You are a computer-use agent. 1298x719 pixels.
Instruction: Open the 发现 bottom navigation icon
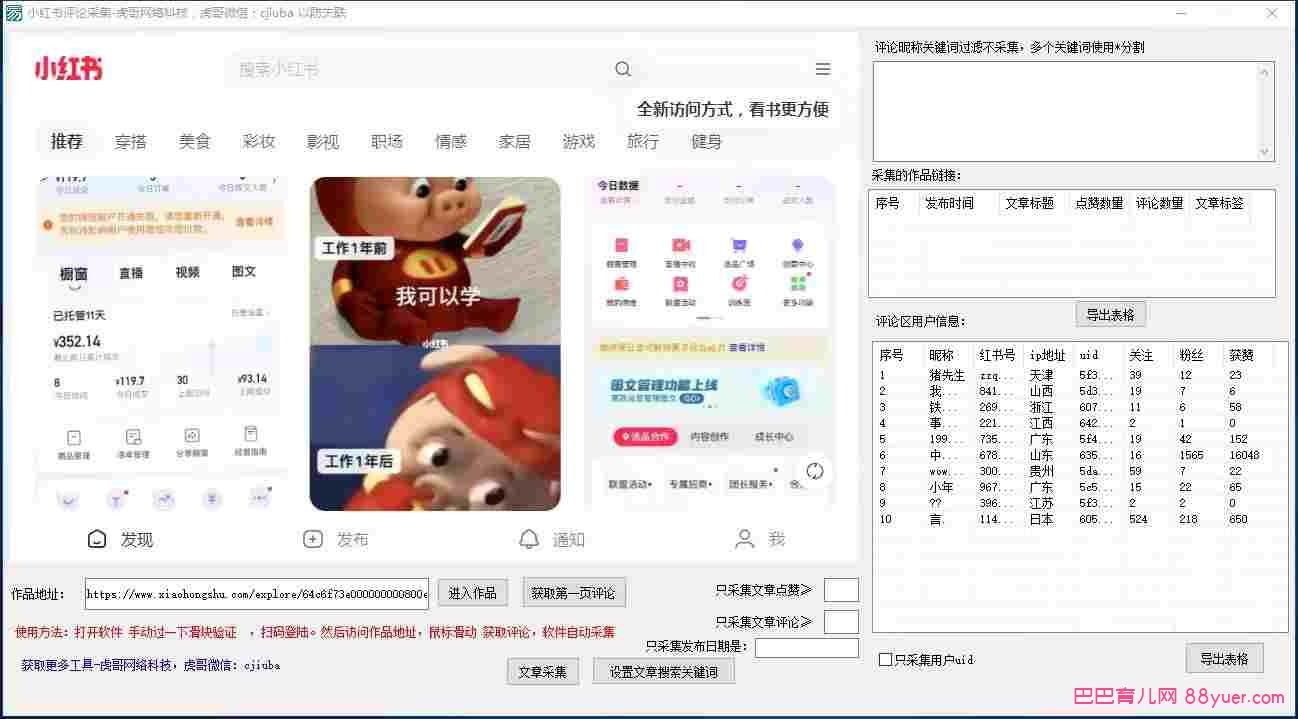97,540
